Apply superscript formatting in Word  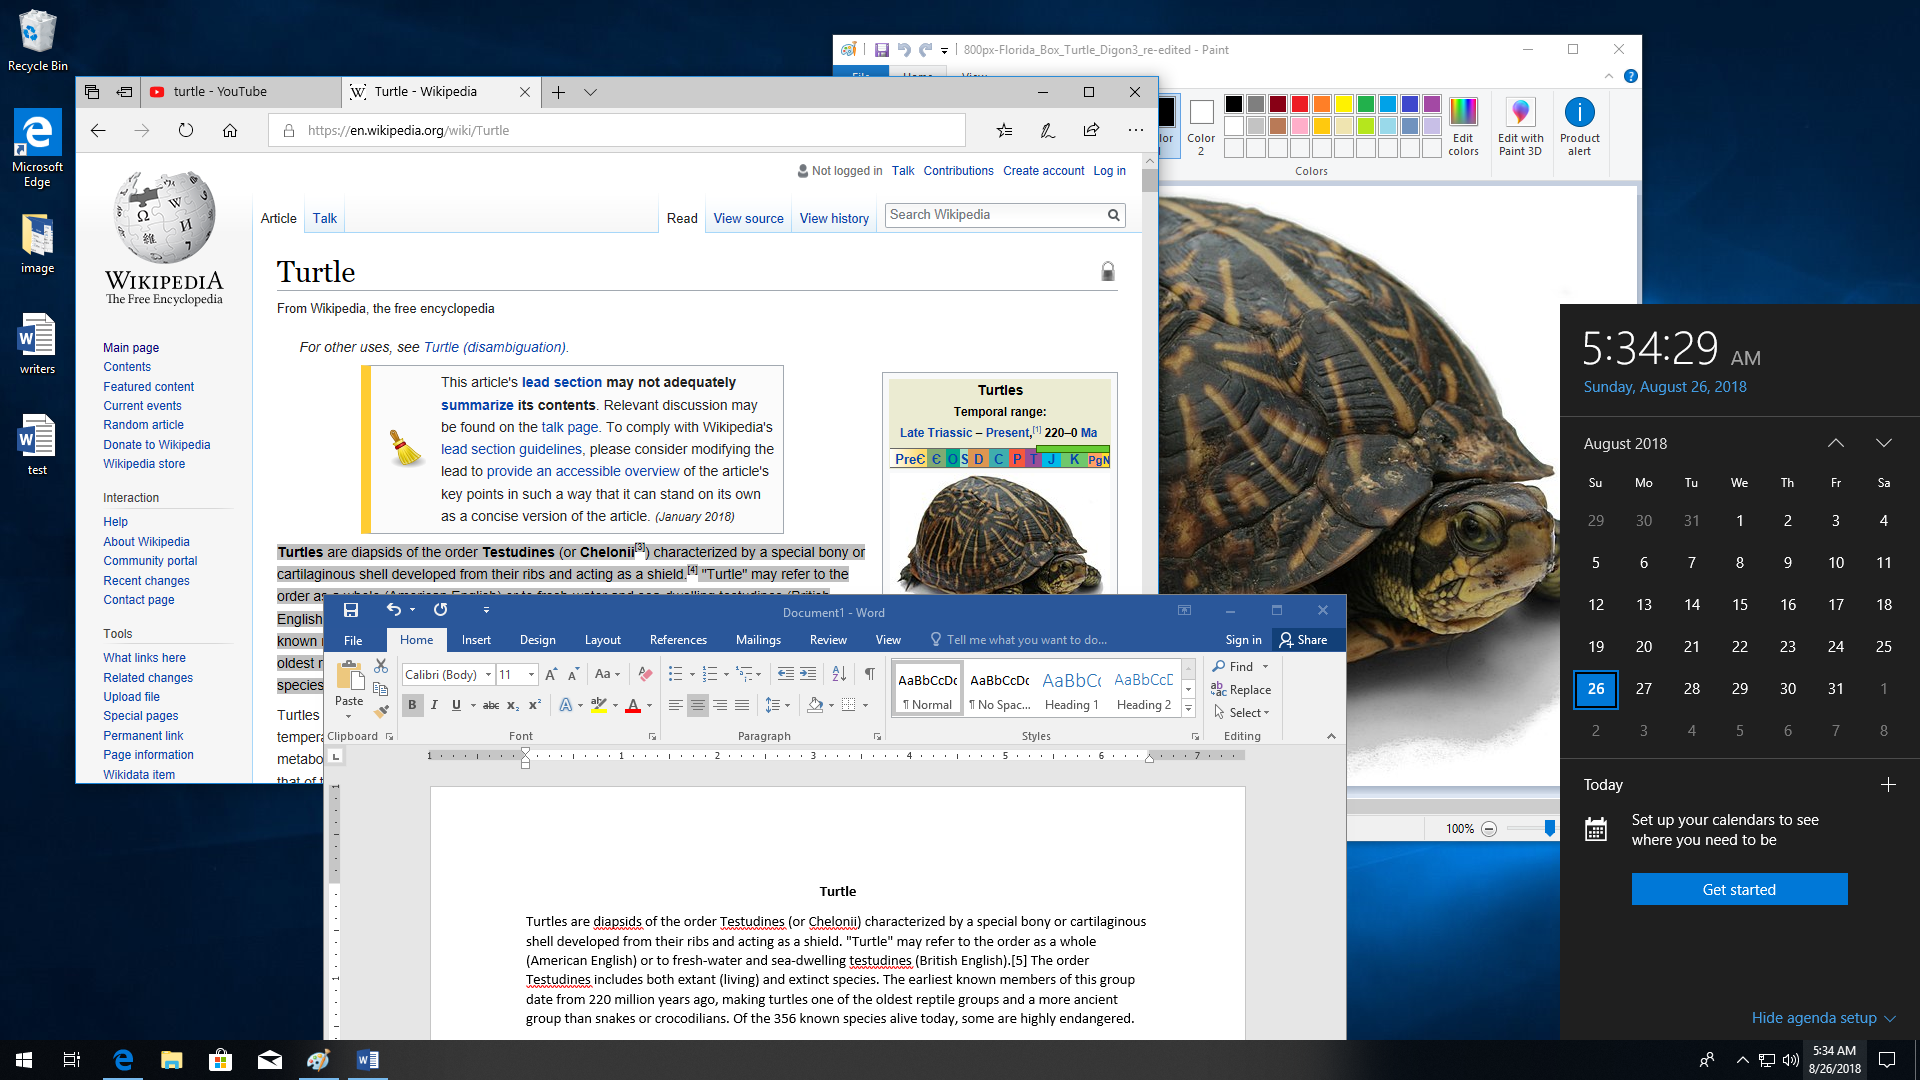(x=534, y=705)
